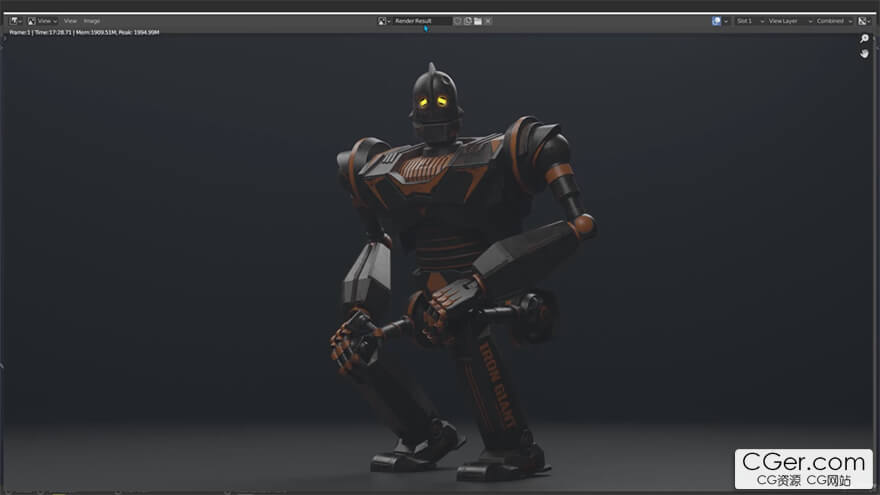This screenshot has height=495, width=880.
Task: Open the View mode dropdown
Action: tap(42, 21)
